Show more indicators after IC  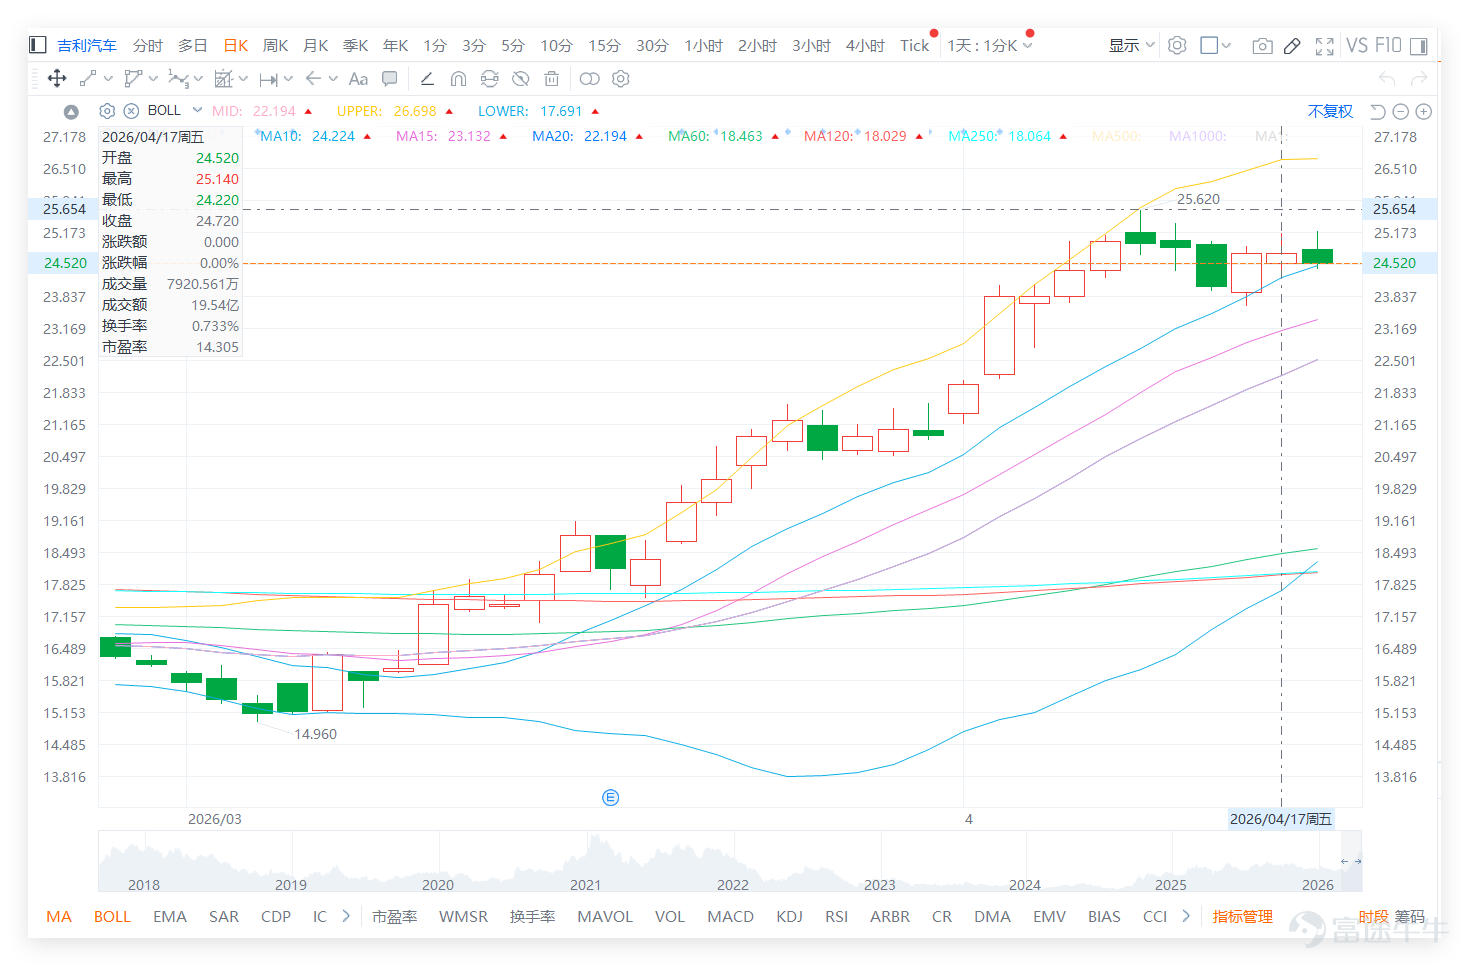tap(346, 915)
